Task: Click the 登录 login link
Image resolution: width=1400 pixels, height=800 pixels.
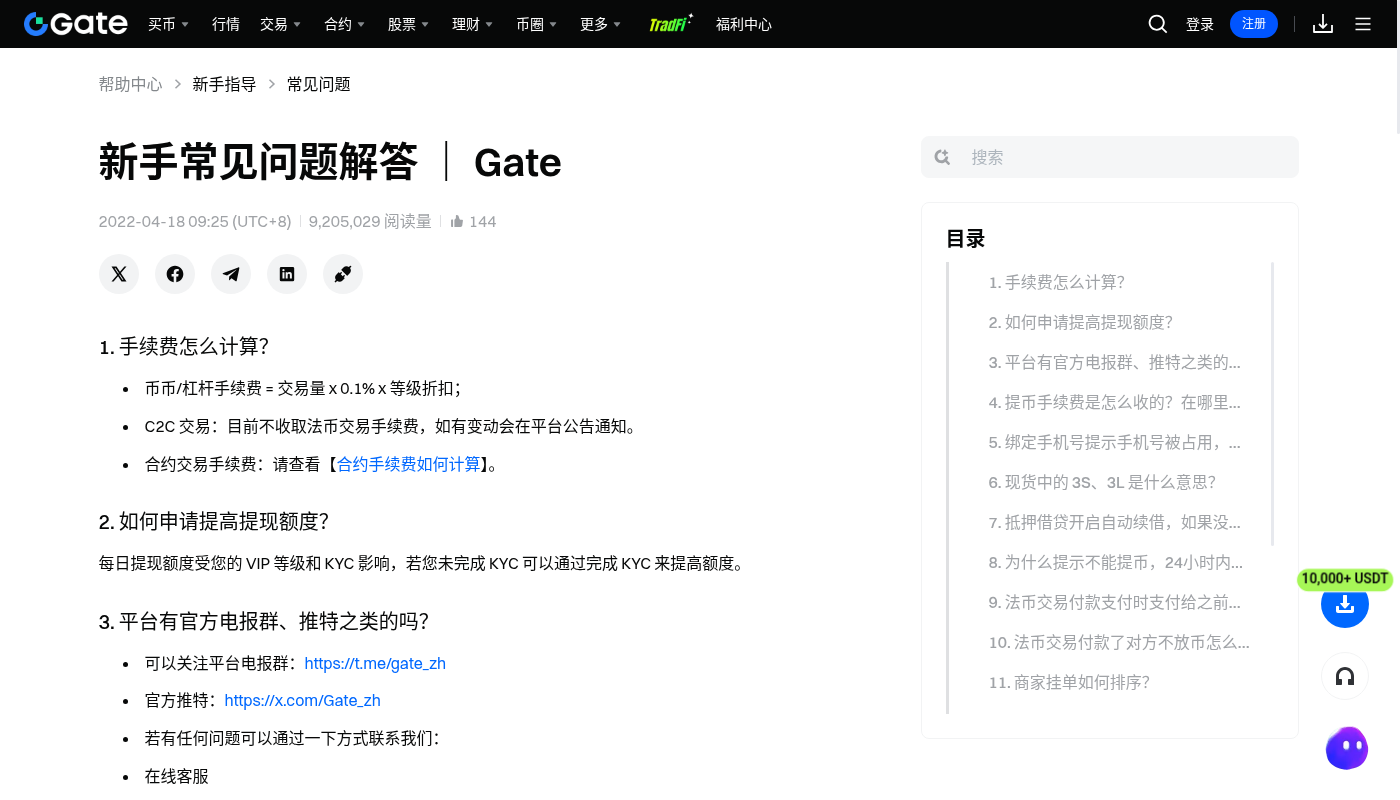Action: [x=1200, y=24]
